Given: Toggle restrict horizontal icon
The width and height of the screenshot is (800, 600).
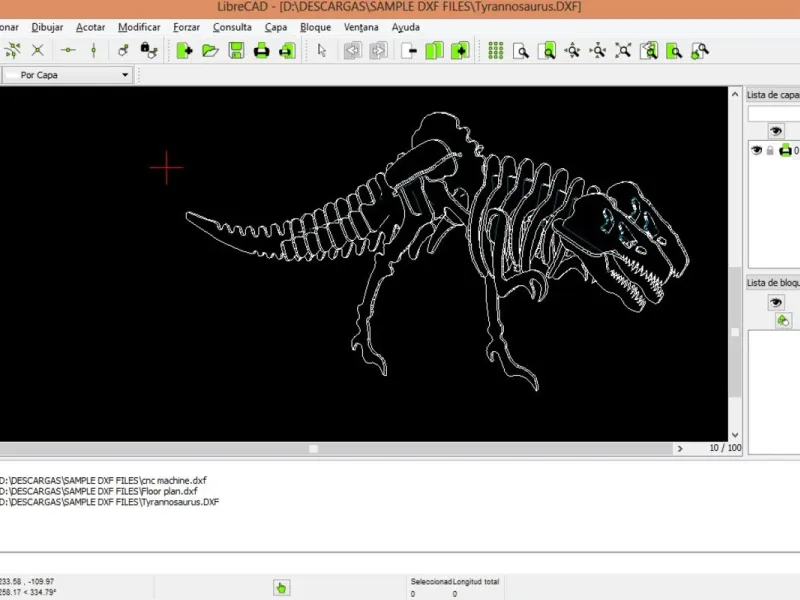Looking at the screenshot, I should tap(68, 50).
